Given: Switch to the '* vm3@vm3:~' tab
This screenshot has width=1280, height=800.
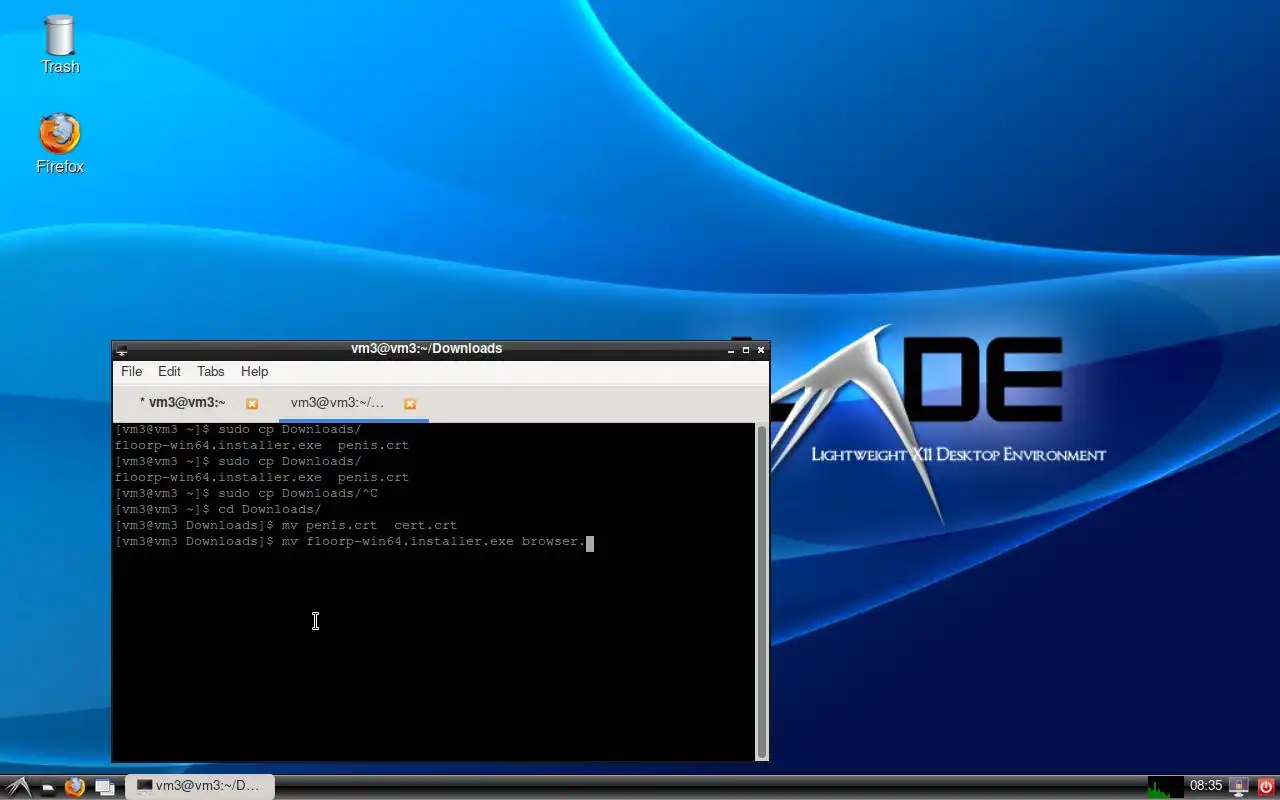Looking at the screenshot, I should 182,403.
